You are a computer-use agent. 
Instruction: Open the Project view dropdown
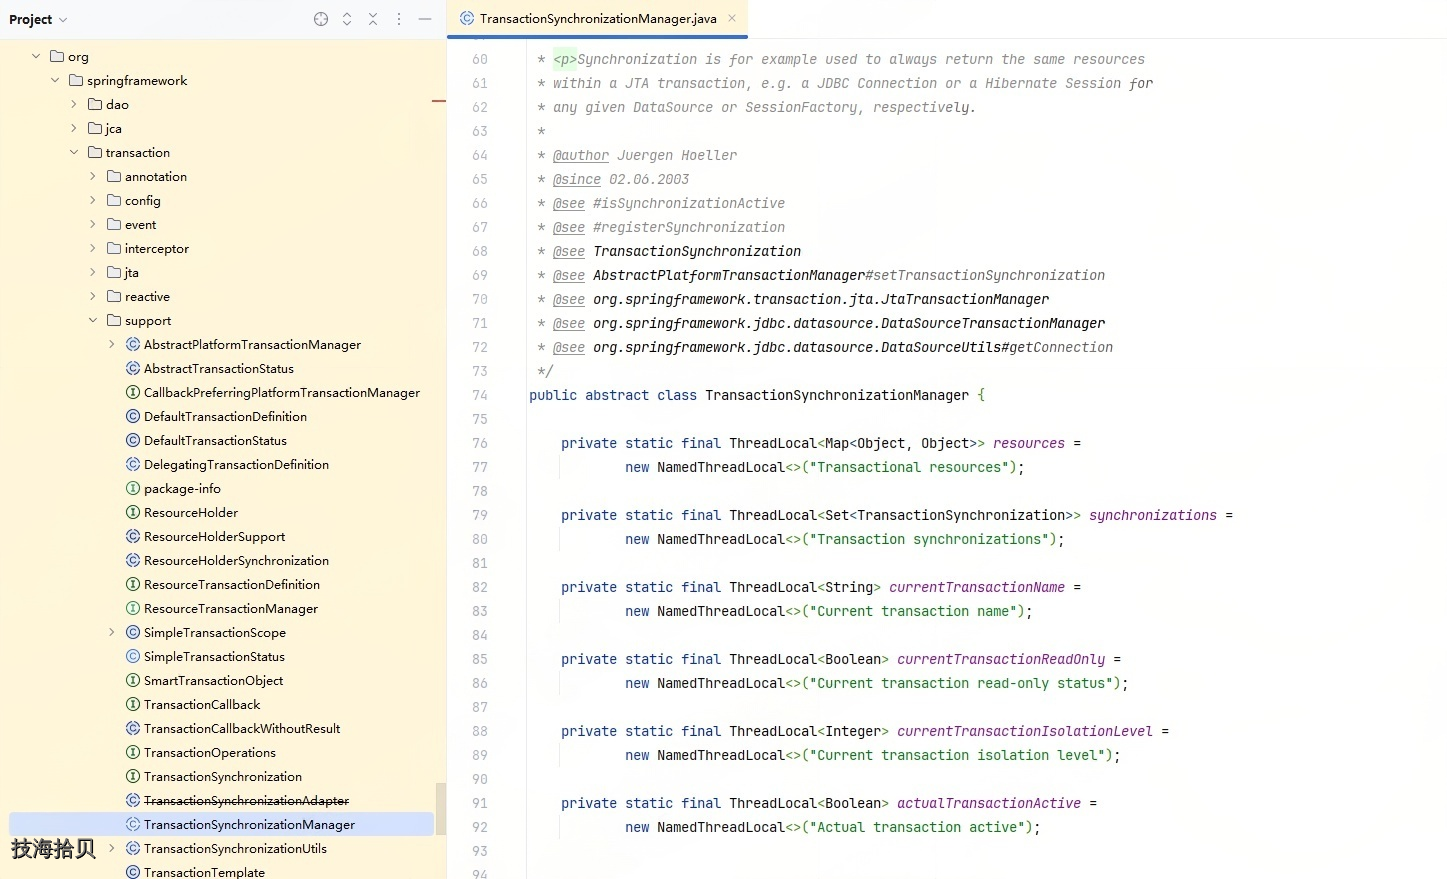click(x=38, y=19)
